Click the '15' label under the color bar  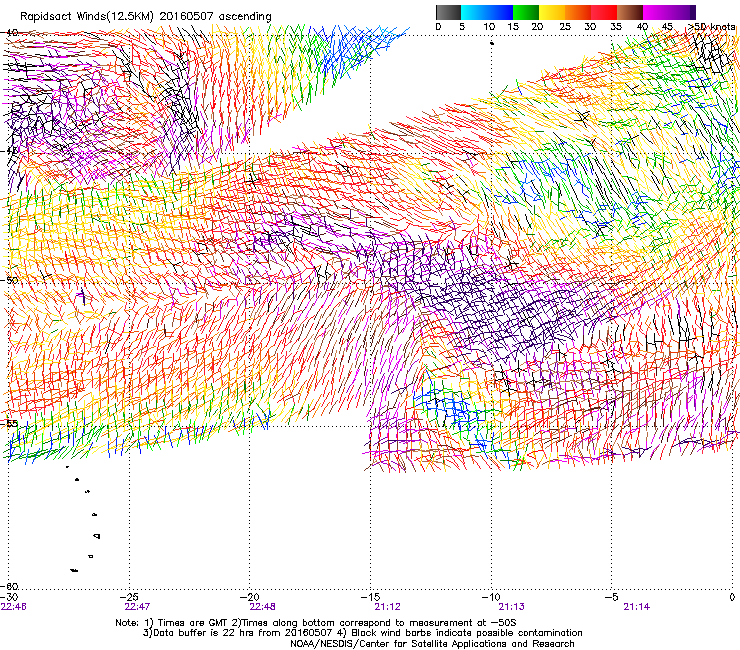tap(513, 27)
